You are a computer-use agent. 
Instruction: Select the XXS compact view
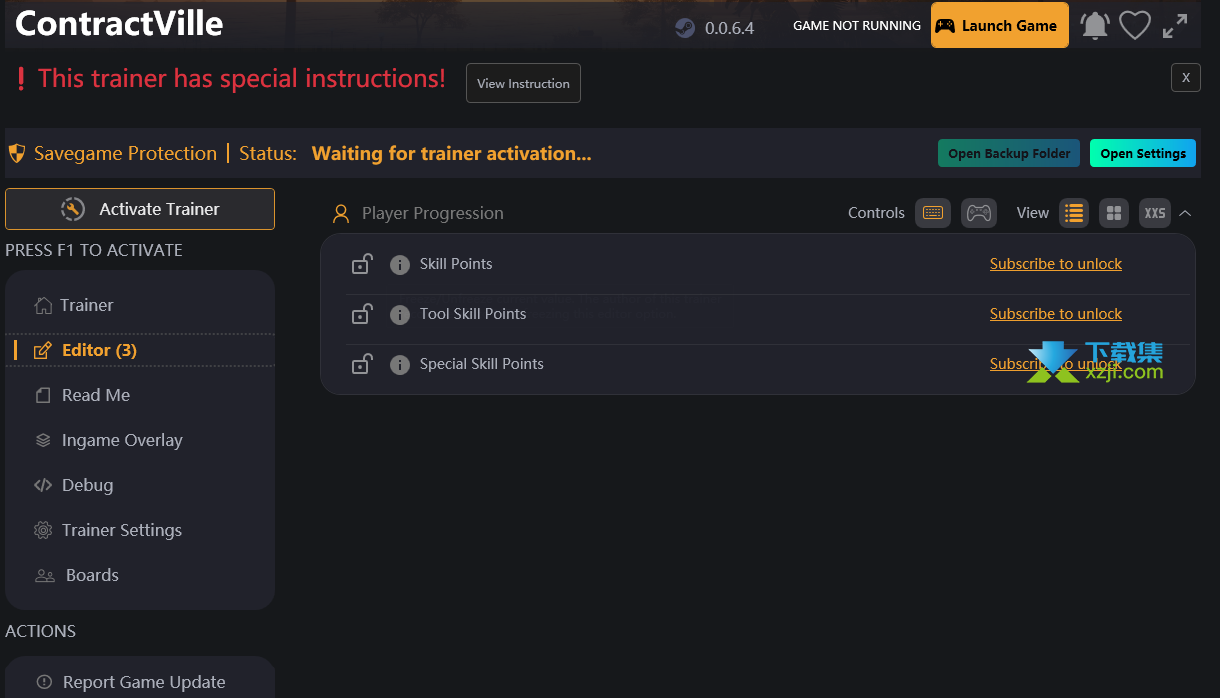[x=1155, y=213]
